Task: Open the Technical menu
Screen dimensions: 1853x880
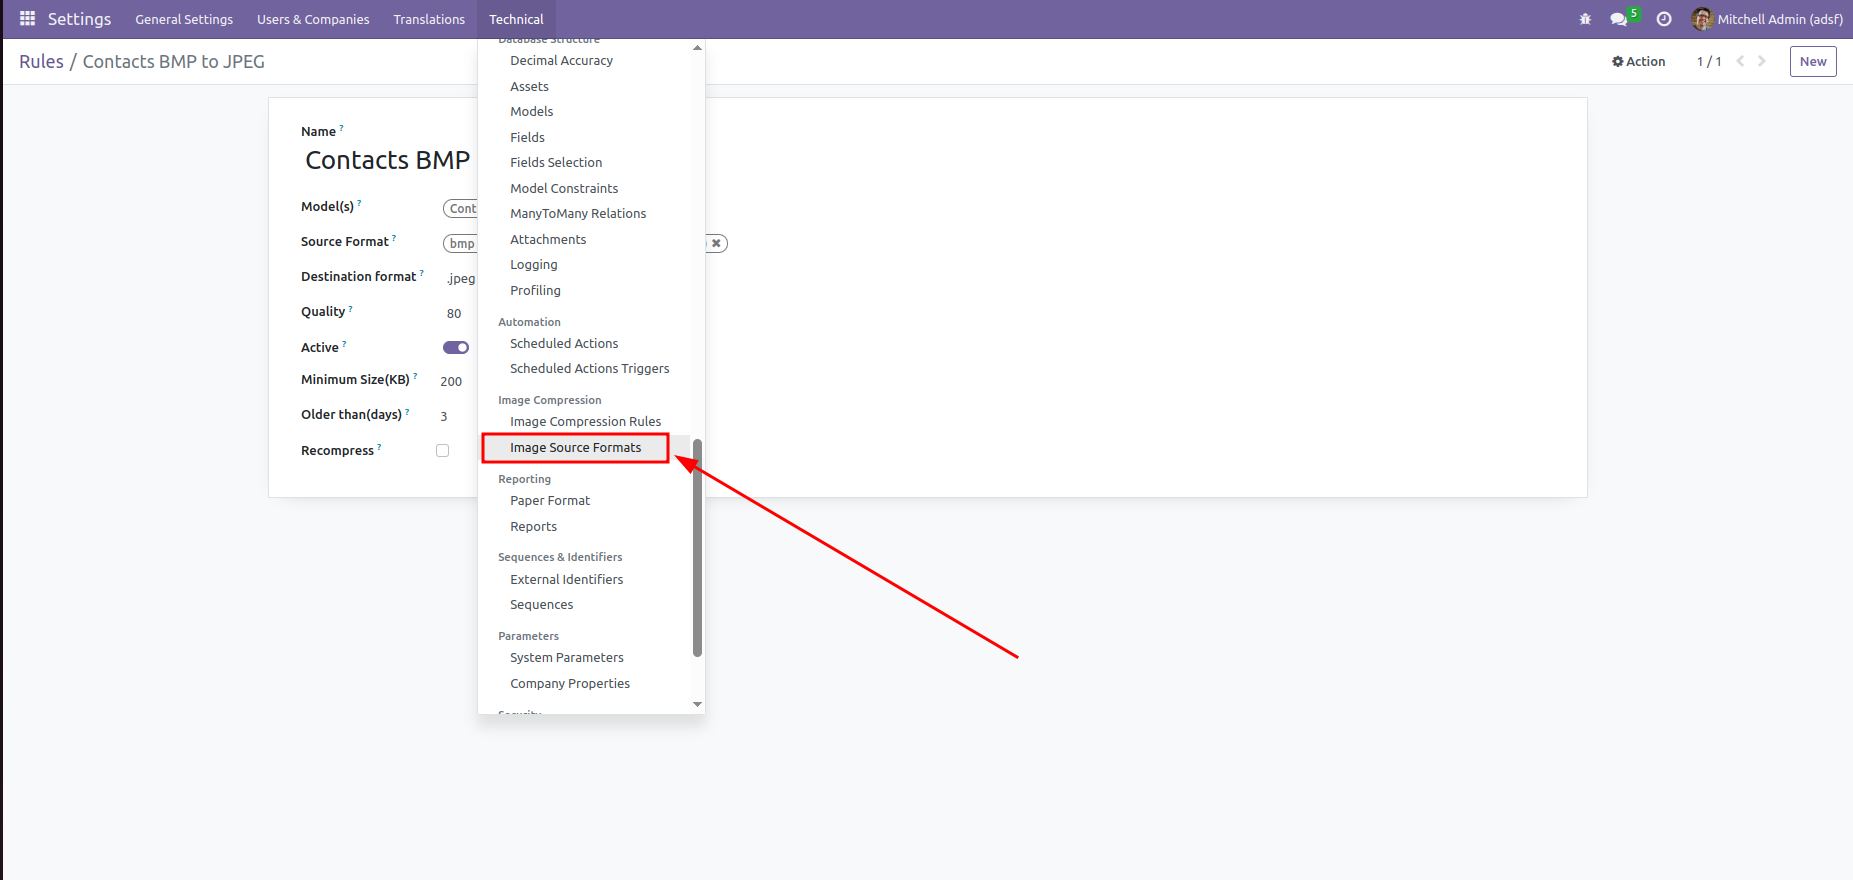Action: click(x=516, y=19)
